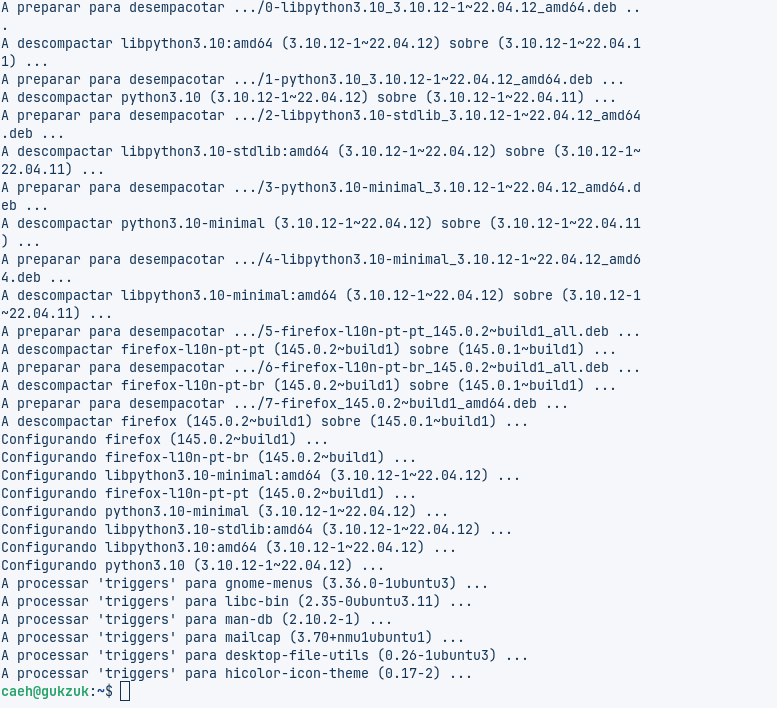Click the 'A descompactar firefox (145.0.2~build1)' line
Screen dimensions: 777x708
click(x=264, y=422)
